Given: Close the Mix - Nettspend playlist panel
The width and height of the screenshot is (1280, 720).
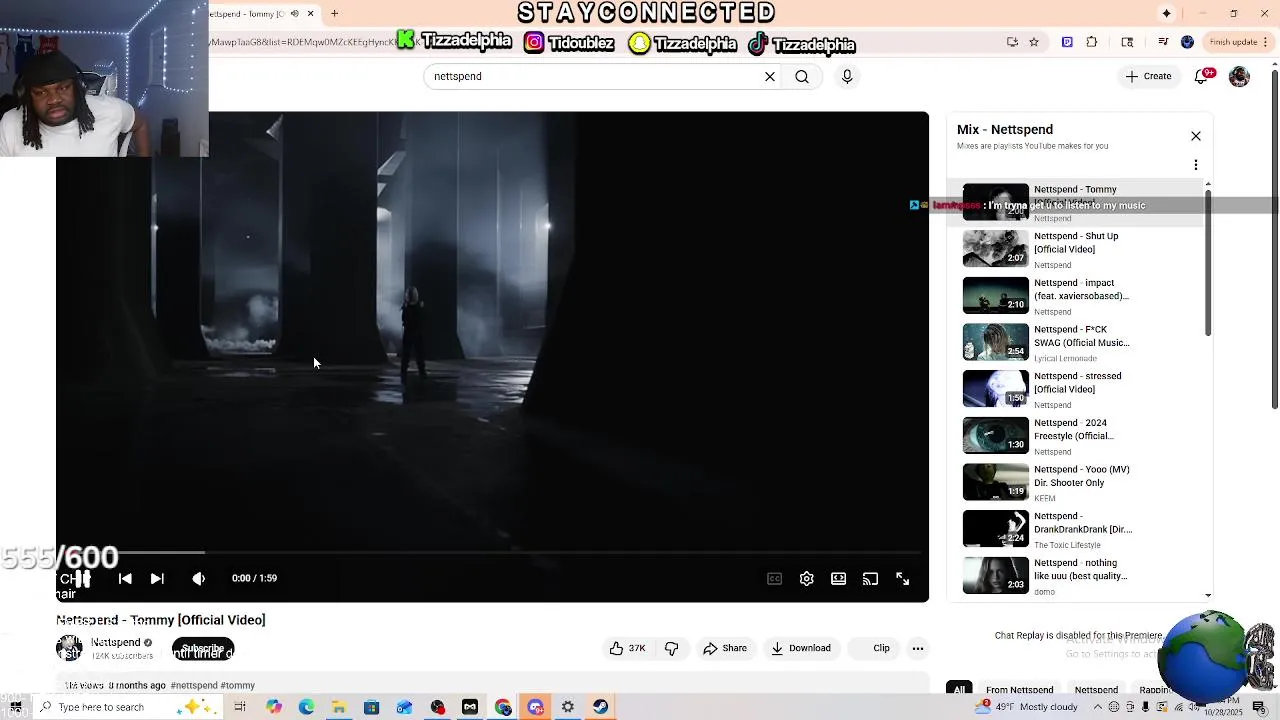Looking at the screenshot, I should click(x=1195, y=136).
